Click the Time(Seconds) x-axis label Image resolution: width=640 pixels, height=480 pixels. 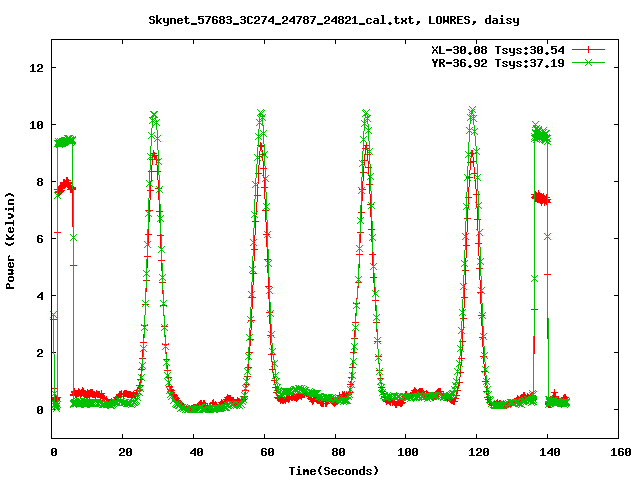(x=334, y=471)
